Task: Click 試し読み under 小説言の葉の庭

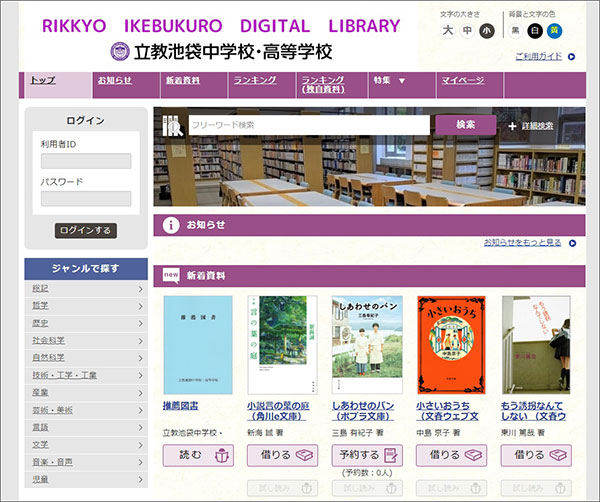Action: [x=282, y=488]
